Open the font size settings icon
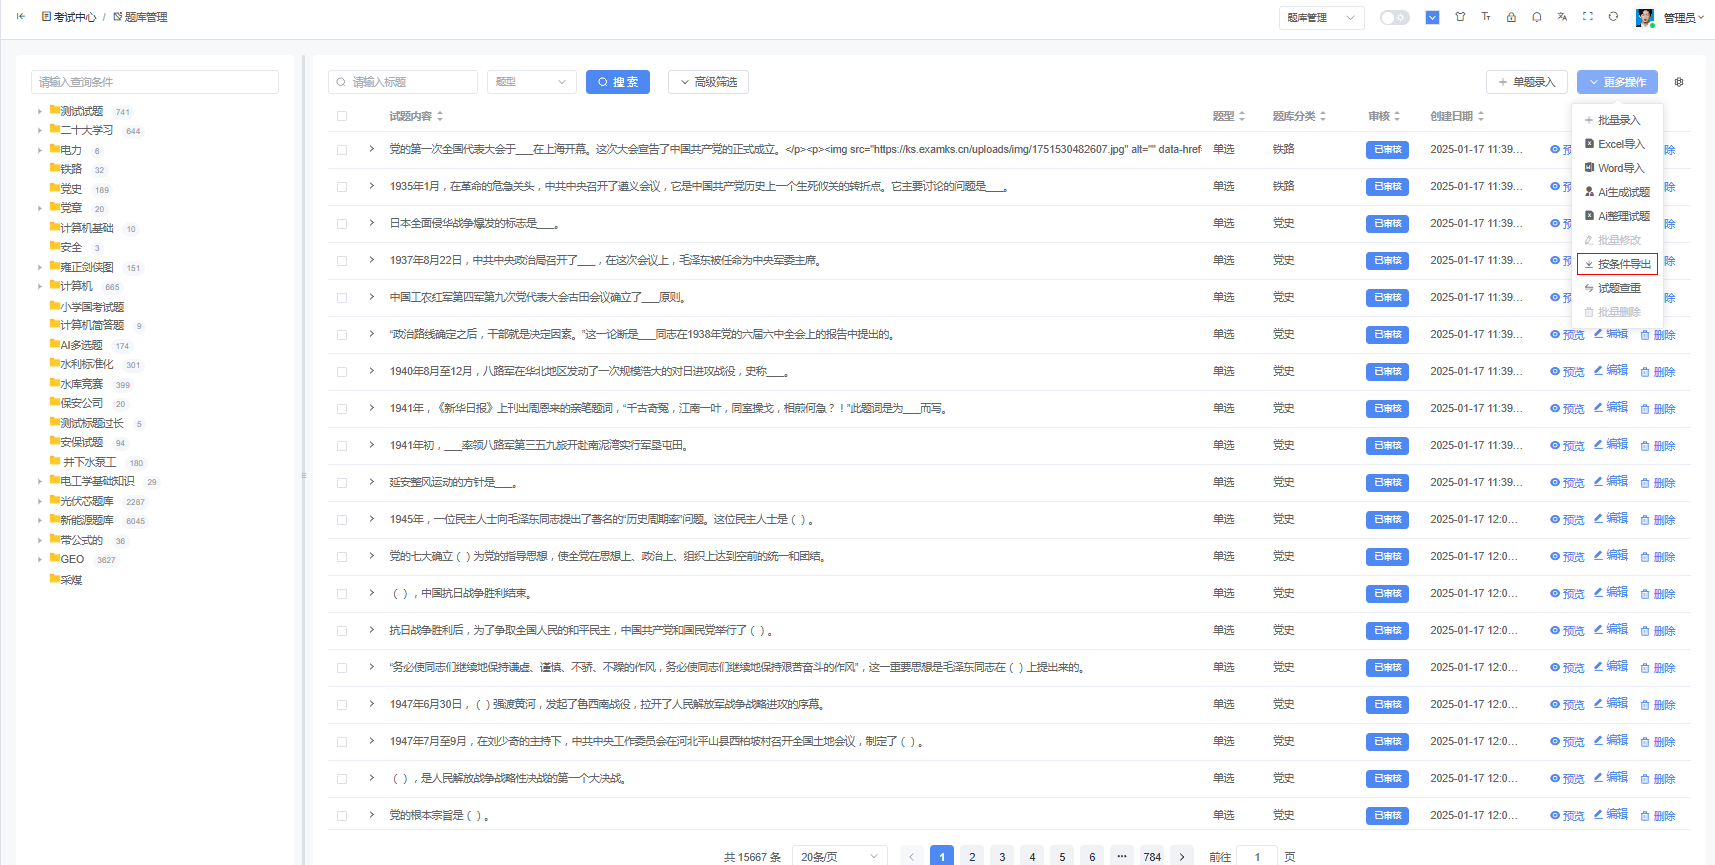 point(1486,17)
